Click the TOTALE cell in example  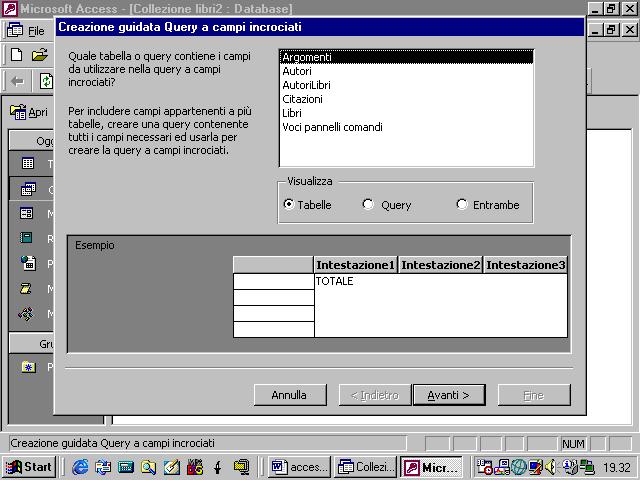tap(334, 281)
